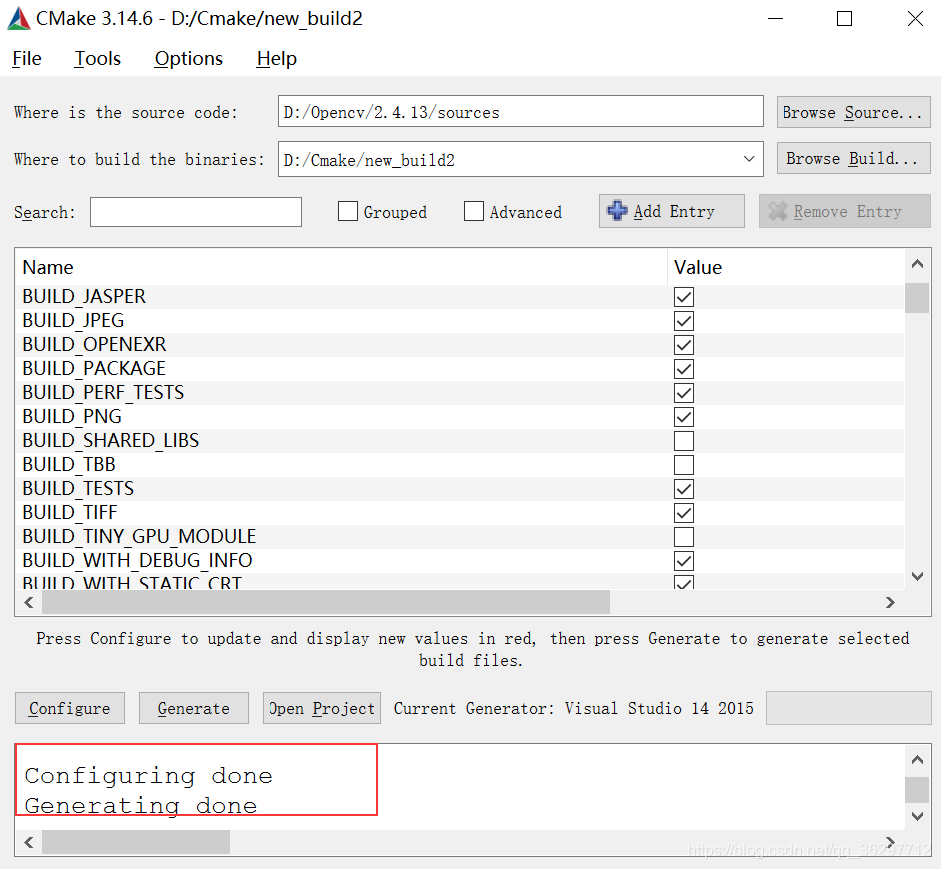Click the output log scroll-left arrow
The width and height of the screenshot is (941, 869).
[x=28, y=843]
